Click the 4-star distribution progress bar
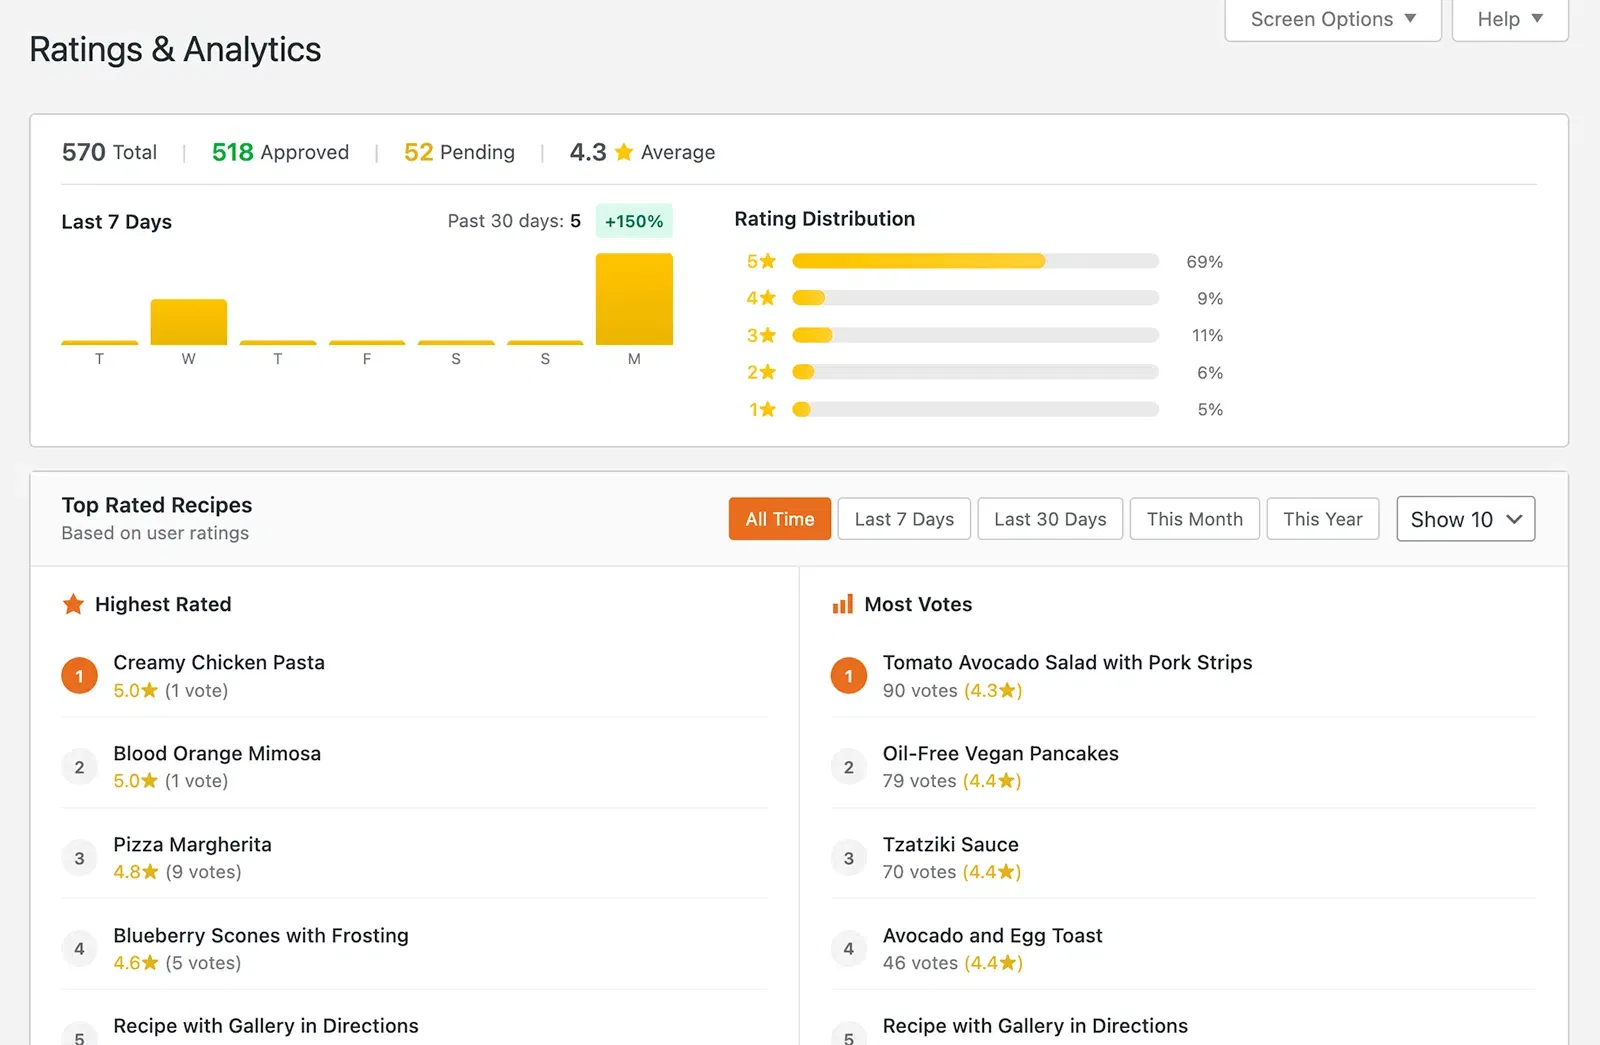The width and height of the screenshot is (1600, 1045). click(x=975, y=298)
